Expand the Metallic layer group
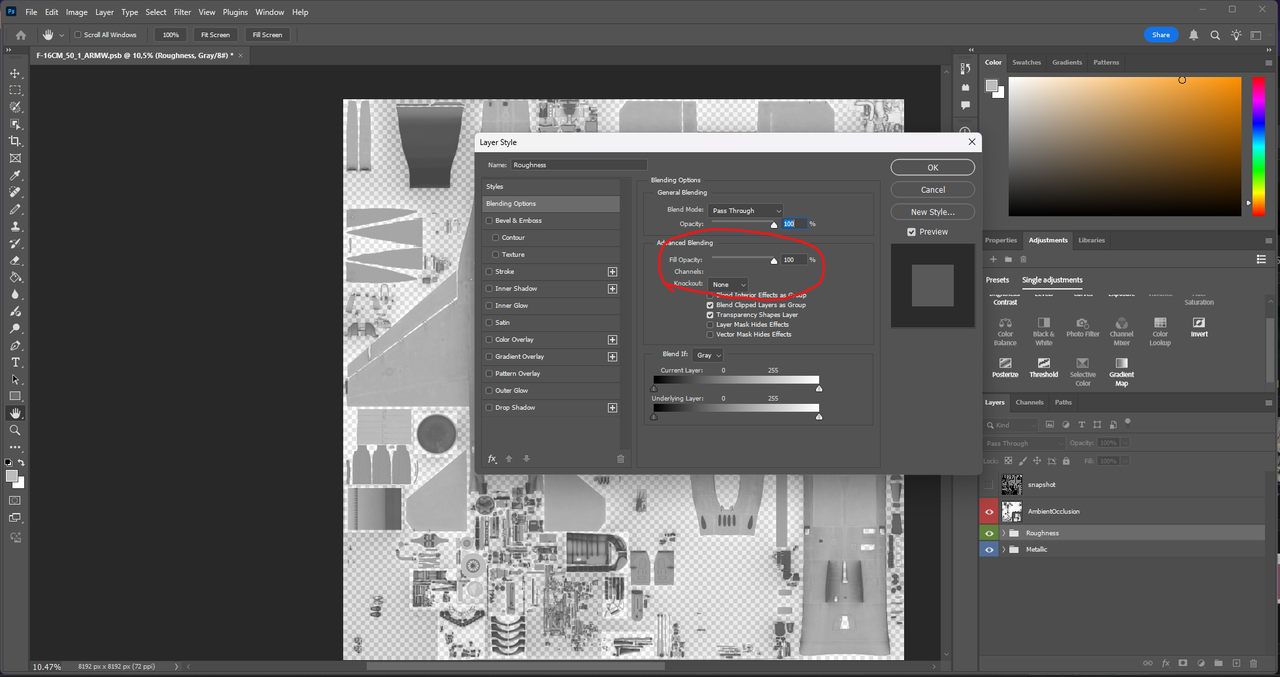The image size is (1280, 677). click(1003, 549)
